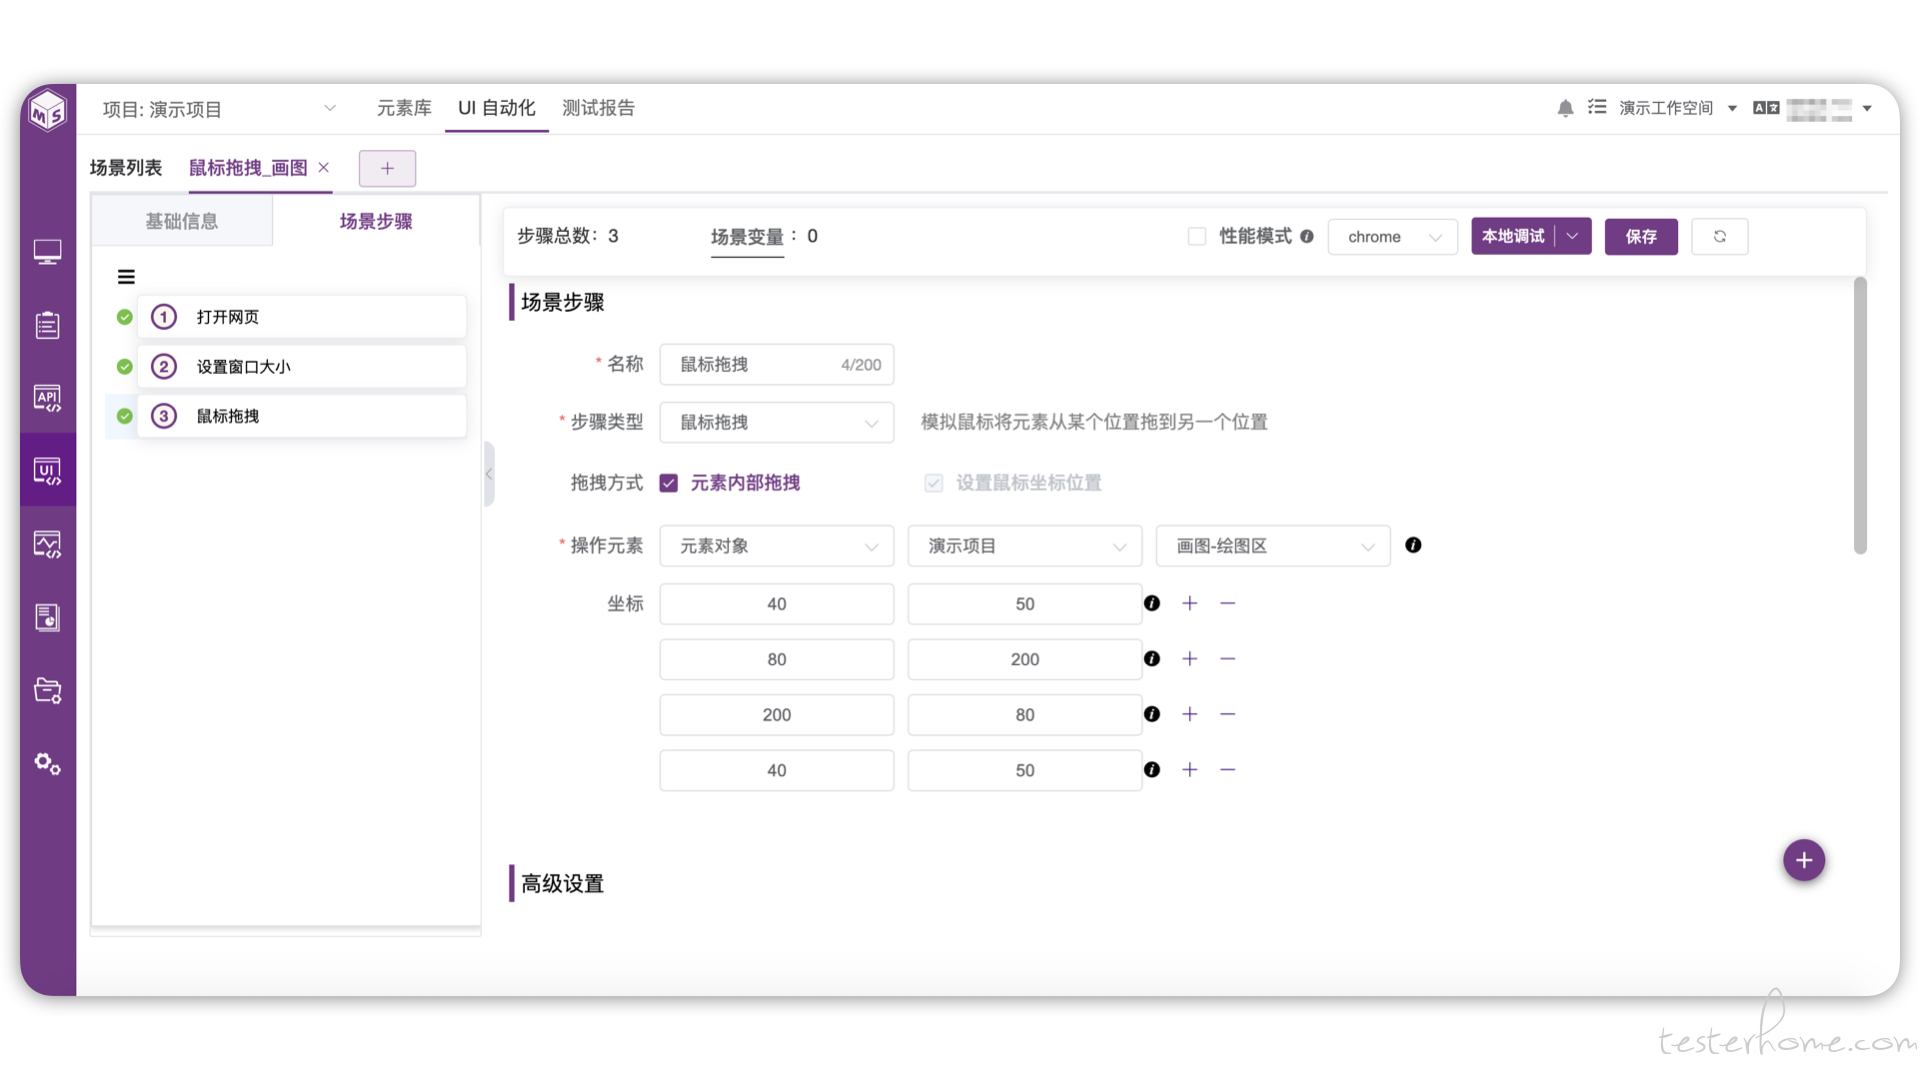Switch to the 场景列表 tab
1920x1080 pixels.
click(126, 168)
